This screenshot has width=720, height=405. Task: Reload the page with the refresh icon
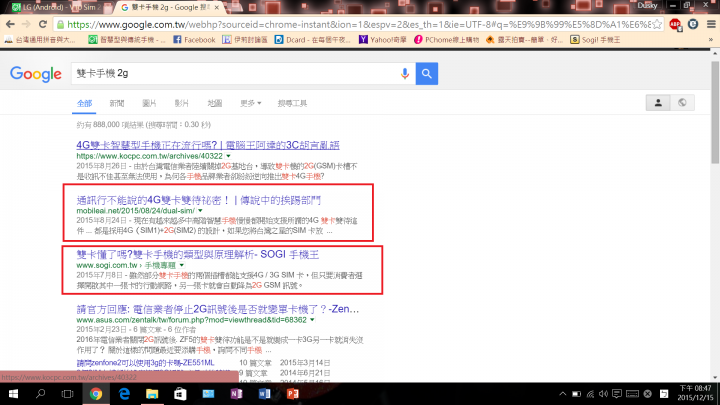(43, 24)
